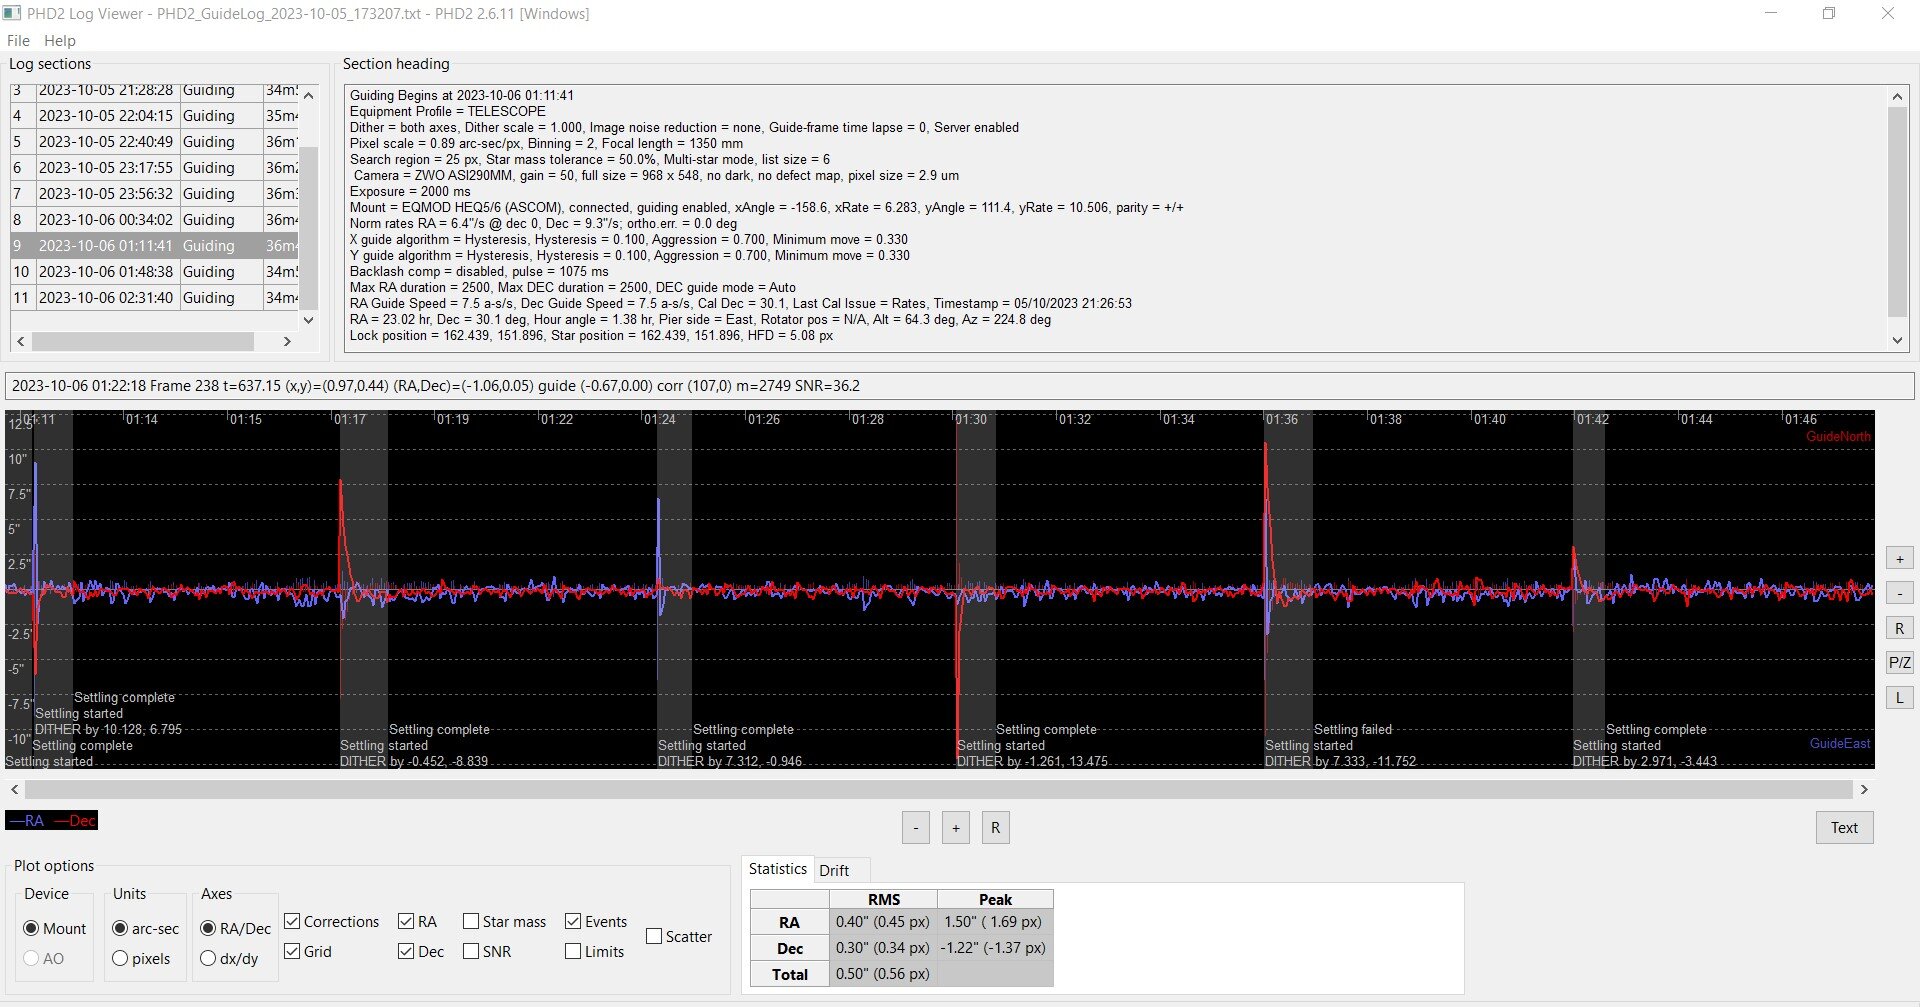1920x1007 pixels.
Task: Click the vertical zoom-out minus button
Action: (1899, 594)
